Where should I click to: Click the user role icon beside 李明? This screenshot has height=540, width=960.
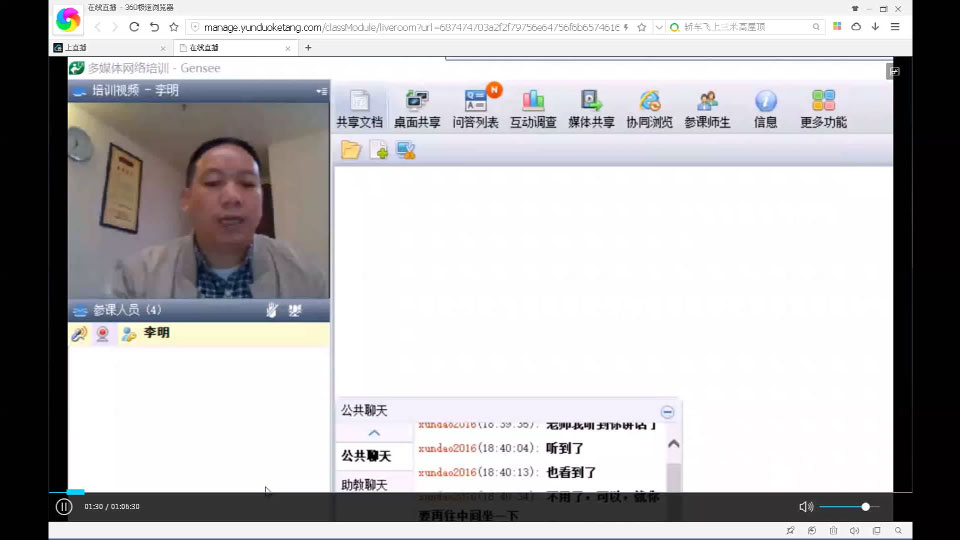click(x=129, y=334)
